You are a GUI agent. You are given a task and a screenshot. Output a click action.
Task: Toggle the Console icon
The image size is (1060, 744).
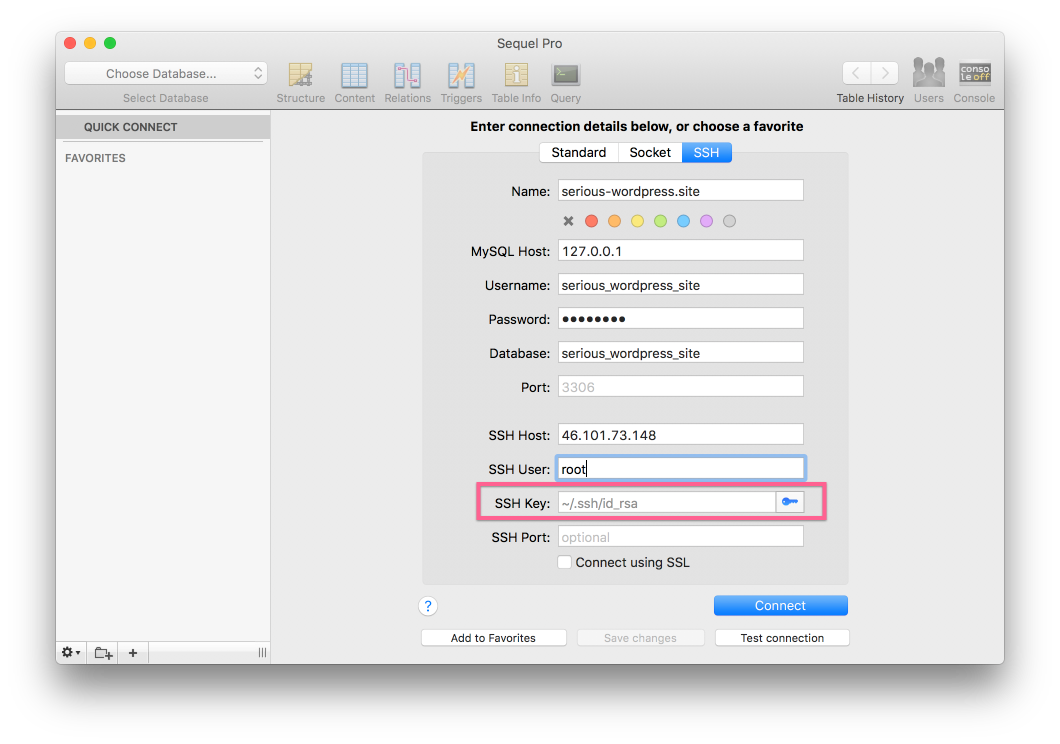(974, 73)
